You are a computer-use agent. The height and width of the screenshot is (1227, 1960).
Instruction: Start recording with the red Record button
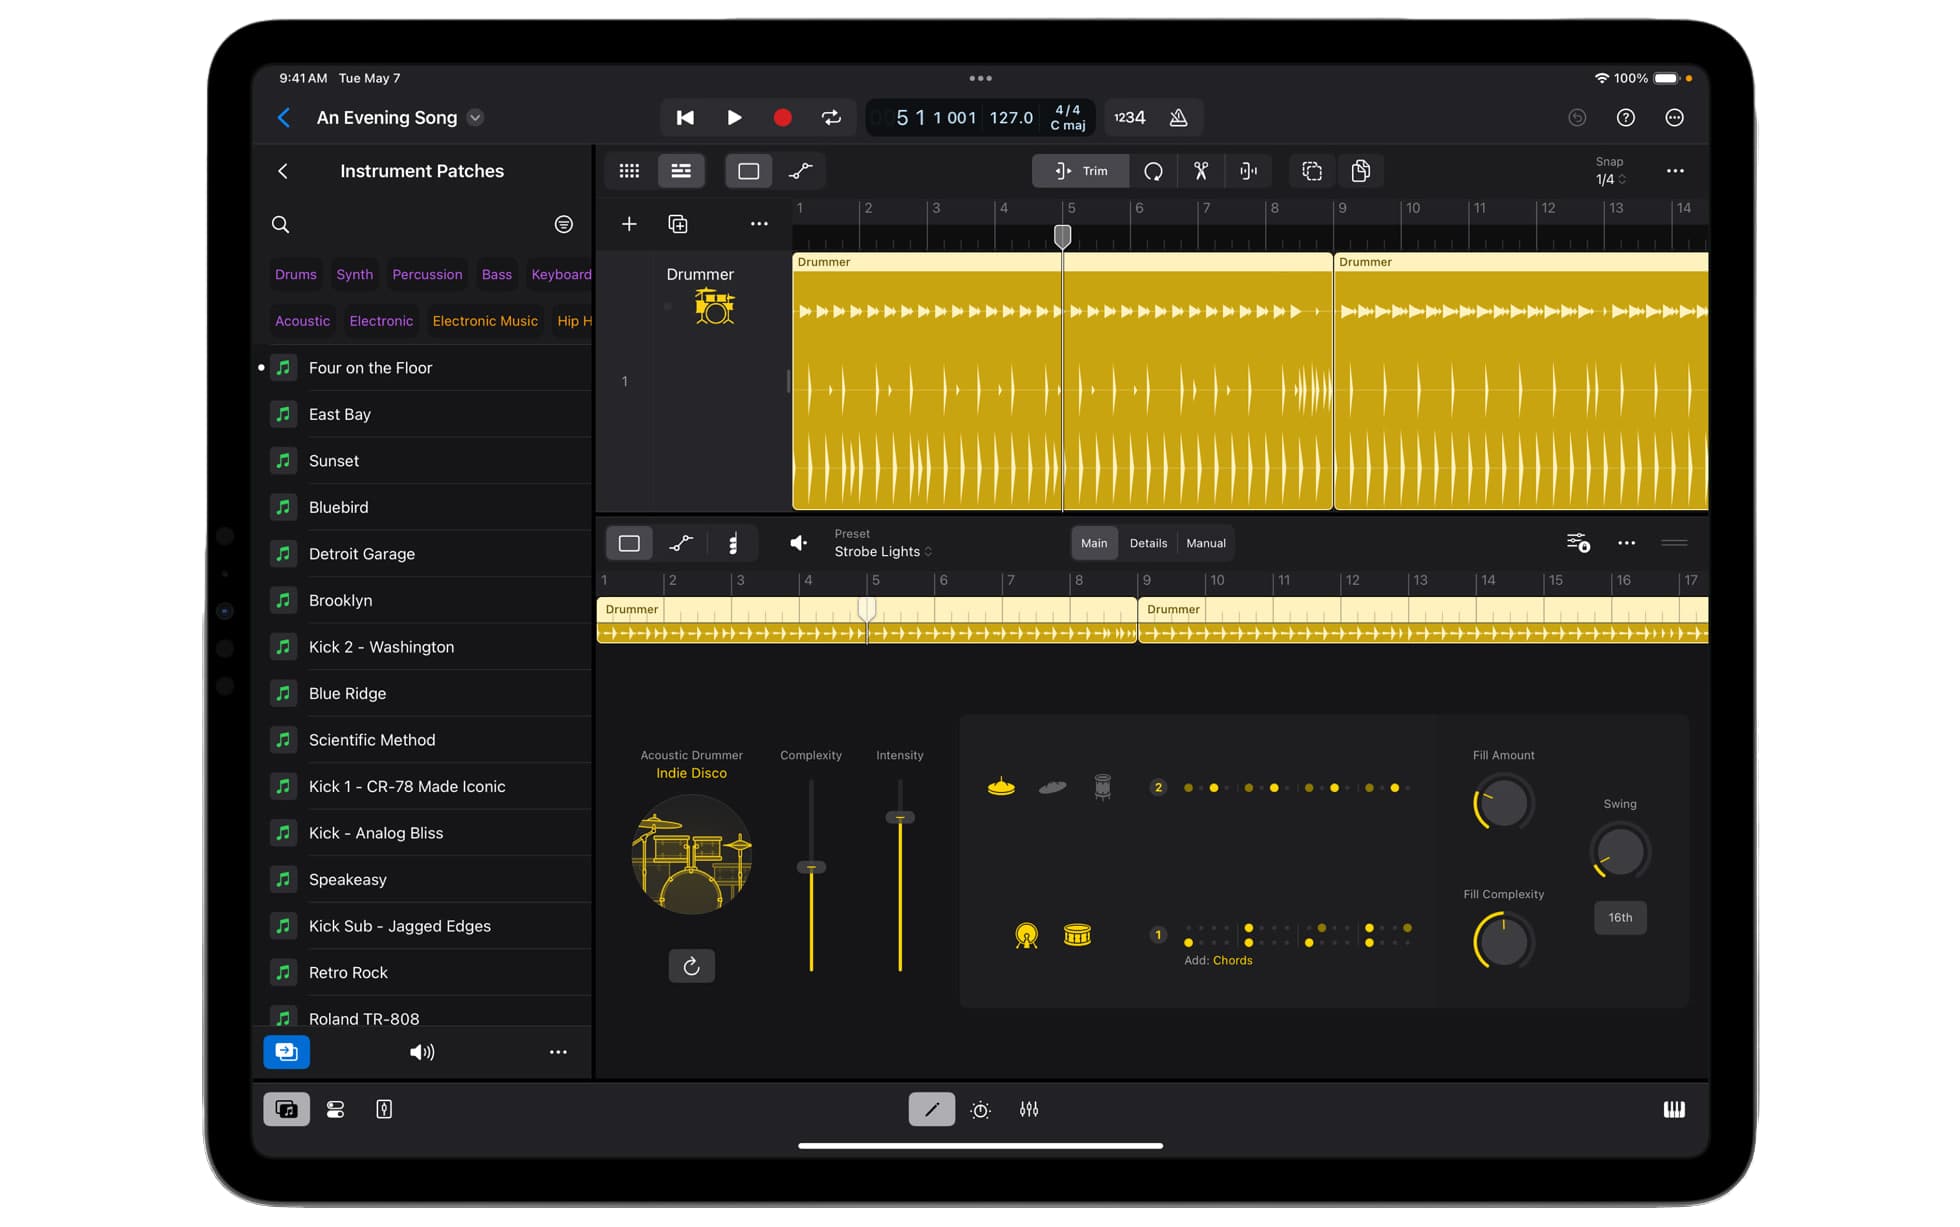click(x=783, y=118)
